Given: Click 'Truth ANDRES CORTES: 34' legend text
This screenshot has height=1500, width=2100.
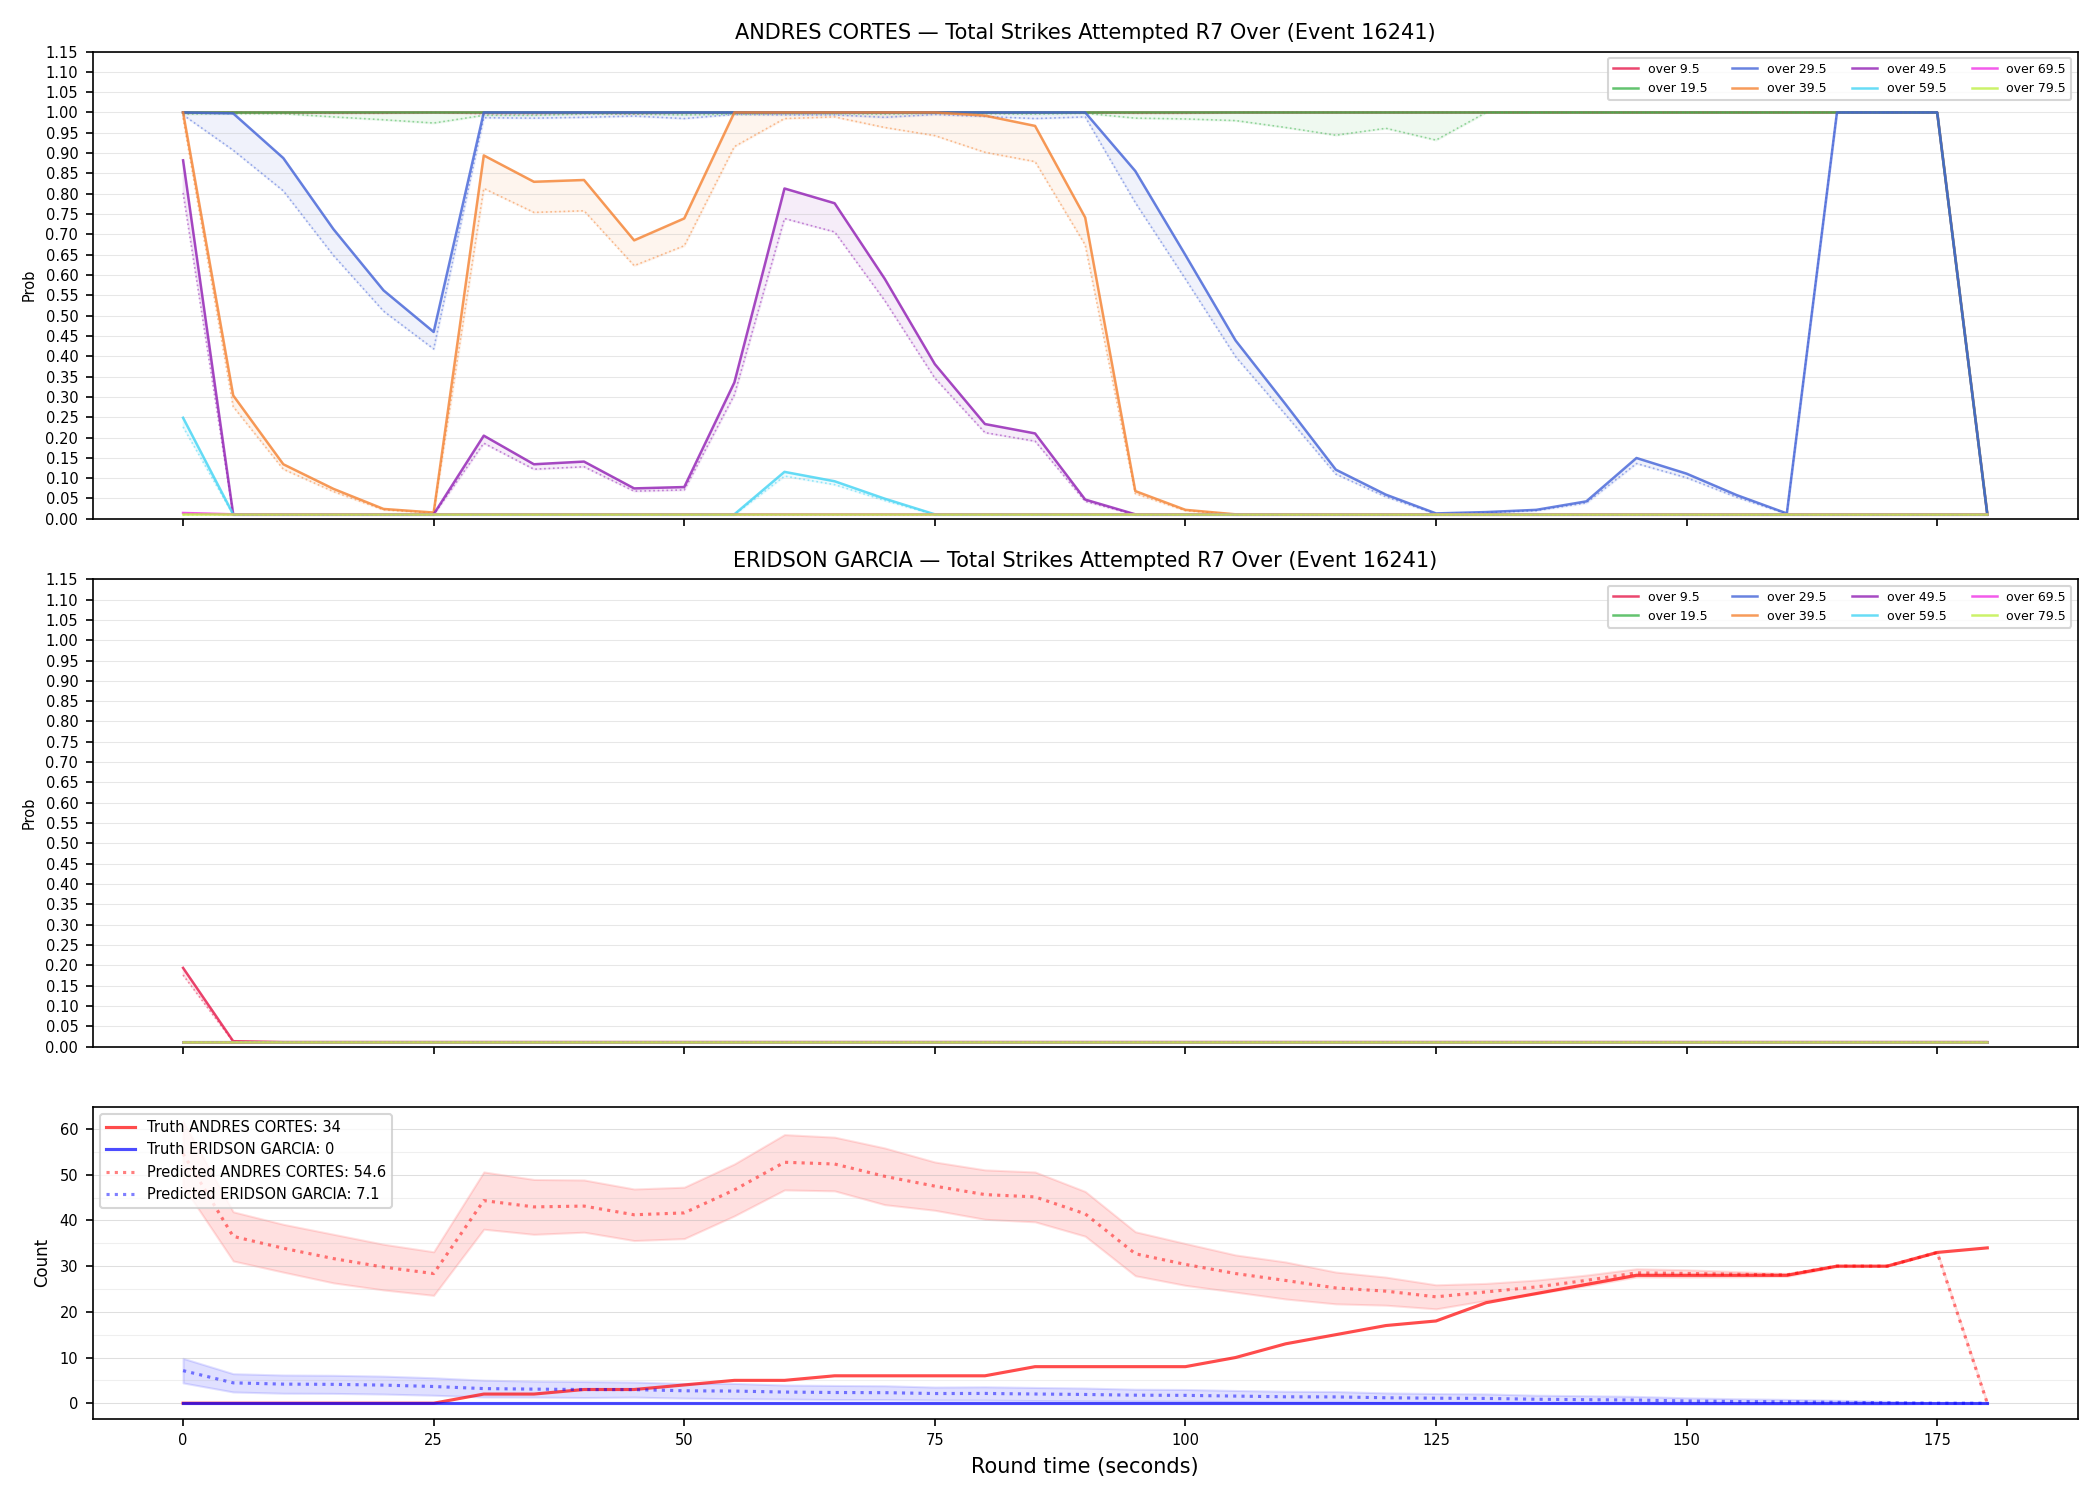Looking at the screenshot, I should coord(243,1127).
